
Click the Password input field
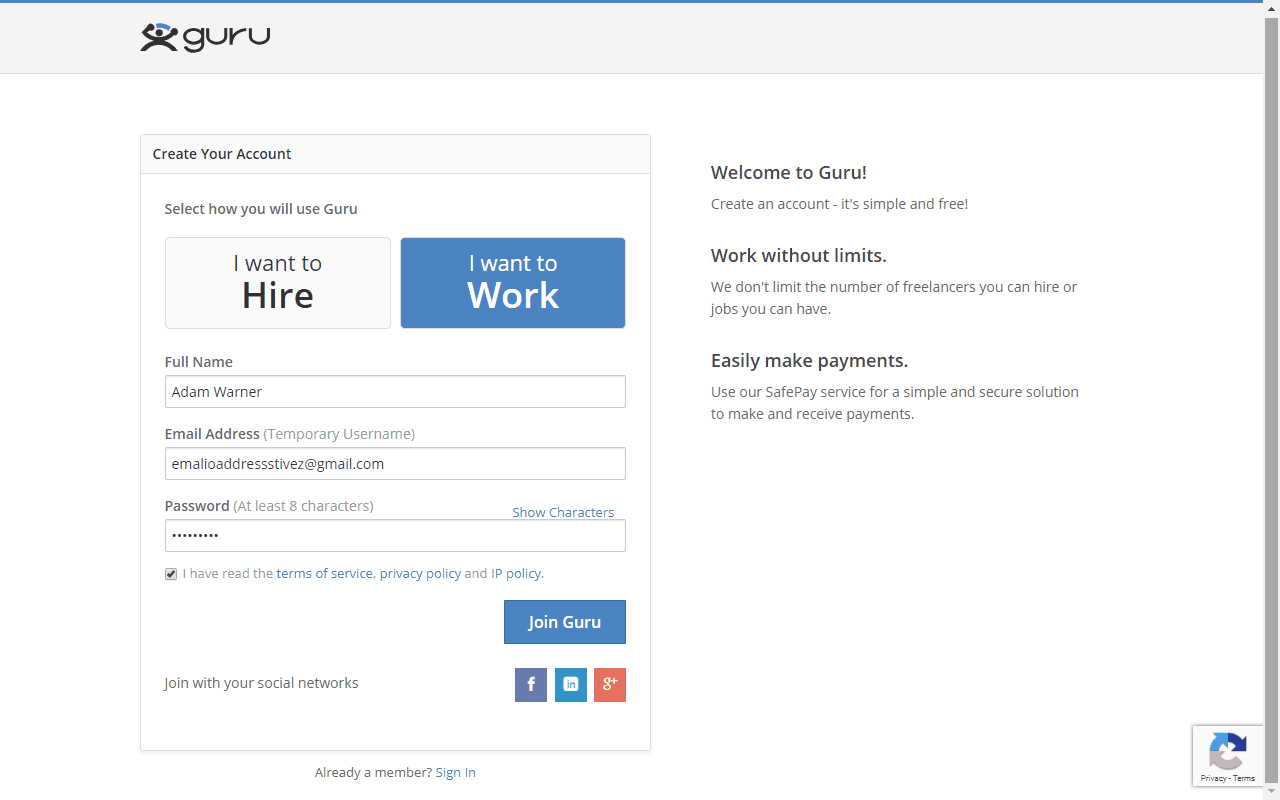point(395,536)
